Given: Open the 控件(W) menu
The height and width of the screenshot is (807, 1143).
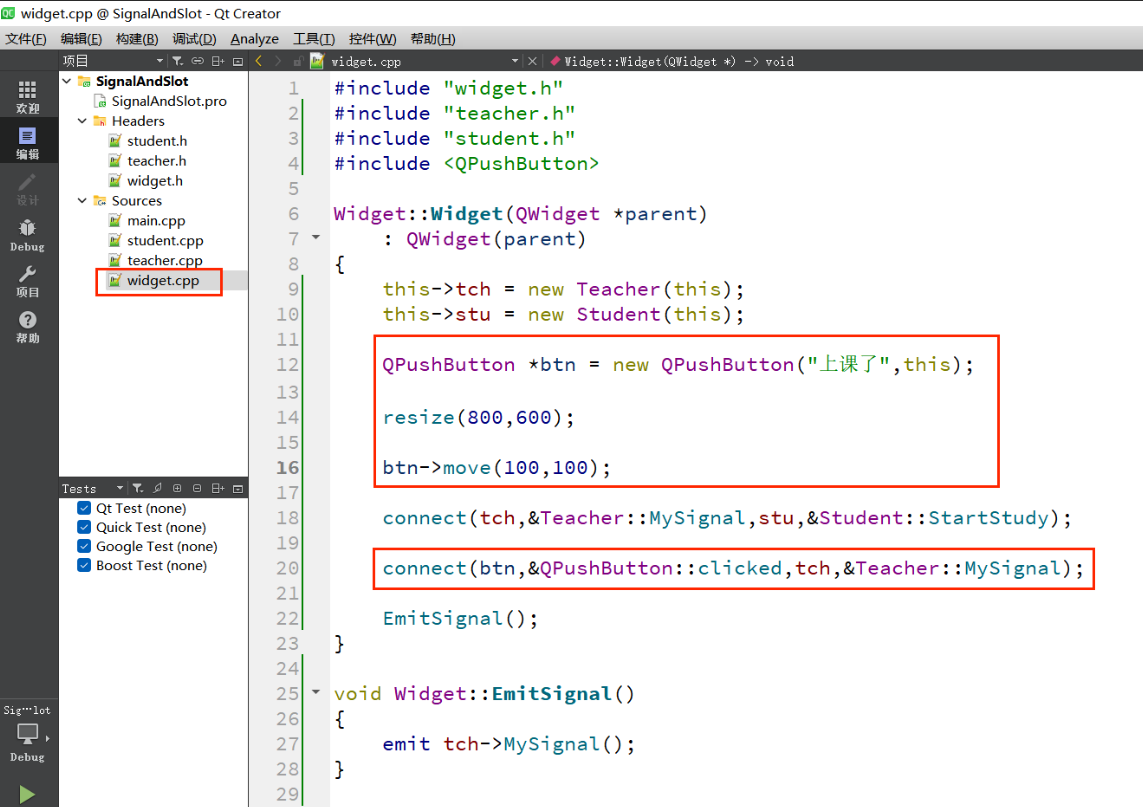Looking at the screenshot, I should click(372, 39).
